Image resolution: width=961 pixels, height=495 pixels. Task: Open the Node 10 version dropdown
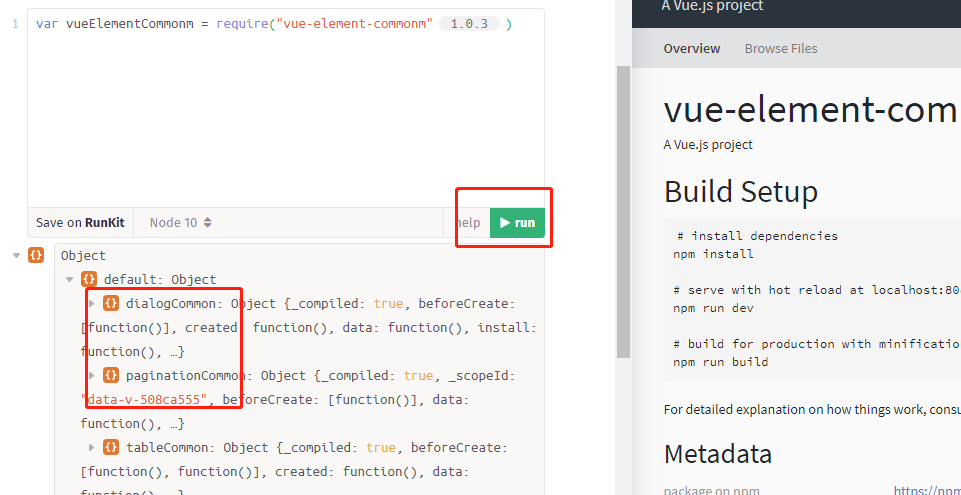click(x=181, y=222)
